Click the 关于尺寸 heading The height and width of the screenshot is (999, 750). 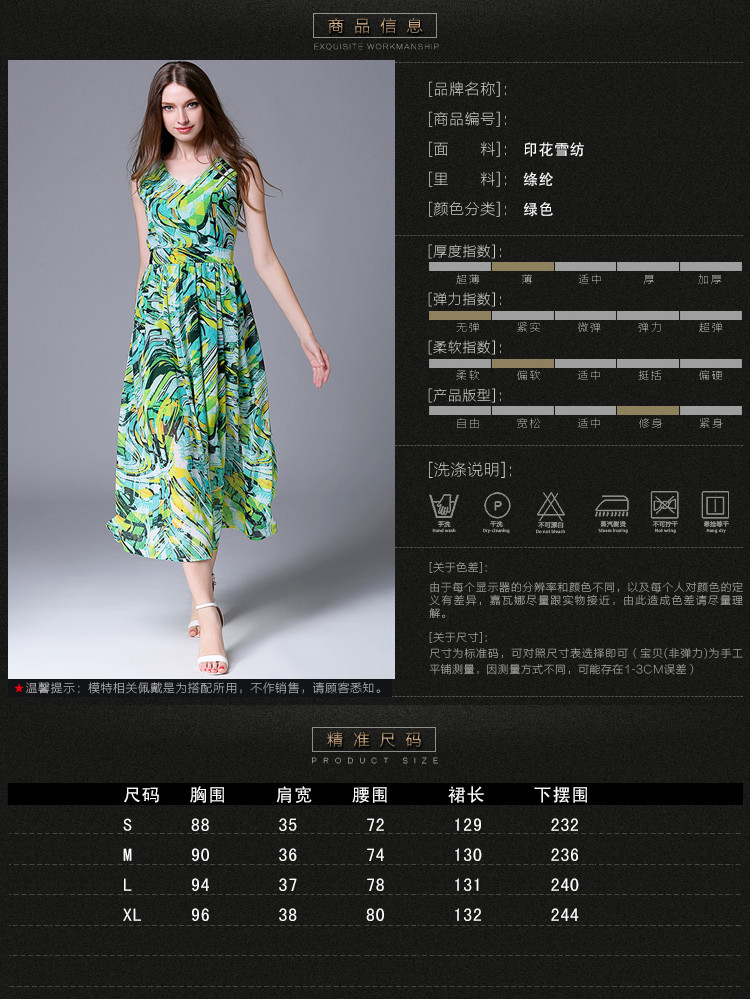point(458,637)
